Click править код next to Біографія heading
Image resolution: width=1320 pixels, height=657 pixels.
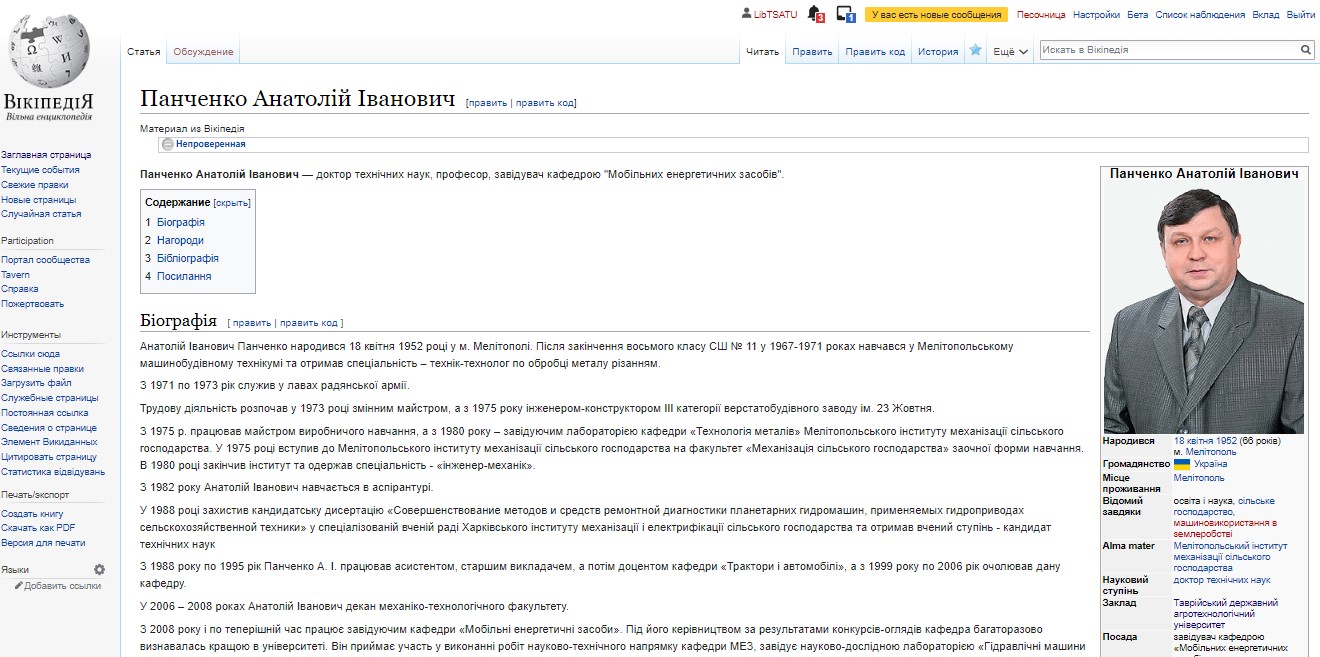309,323
